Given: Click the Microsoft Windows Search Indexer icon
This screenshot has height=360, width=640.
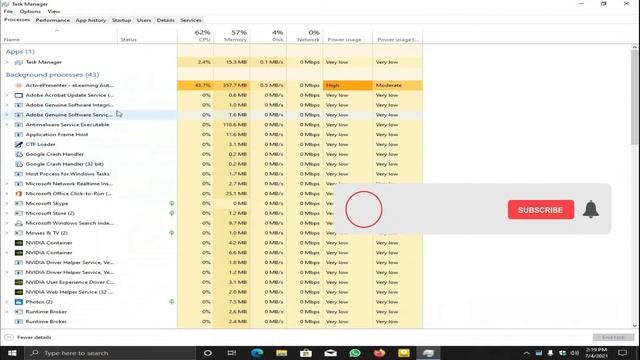Looking at the screenshot, I should pos(18,223).
